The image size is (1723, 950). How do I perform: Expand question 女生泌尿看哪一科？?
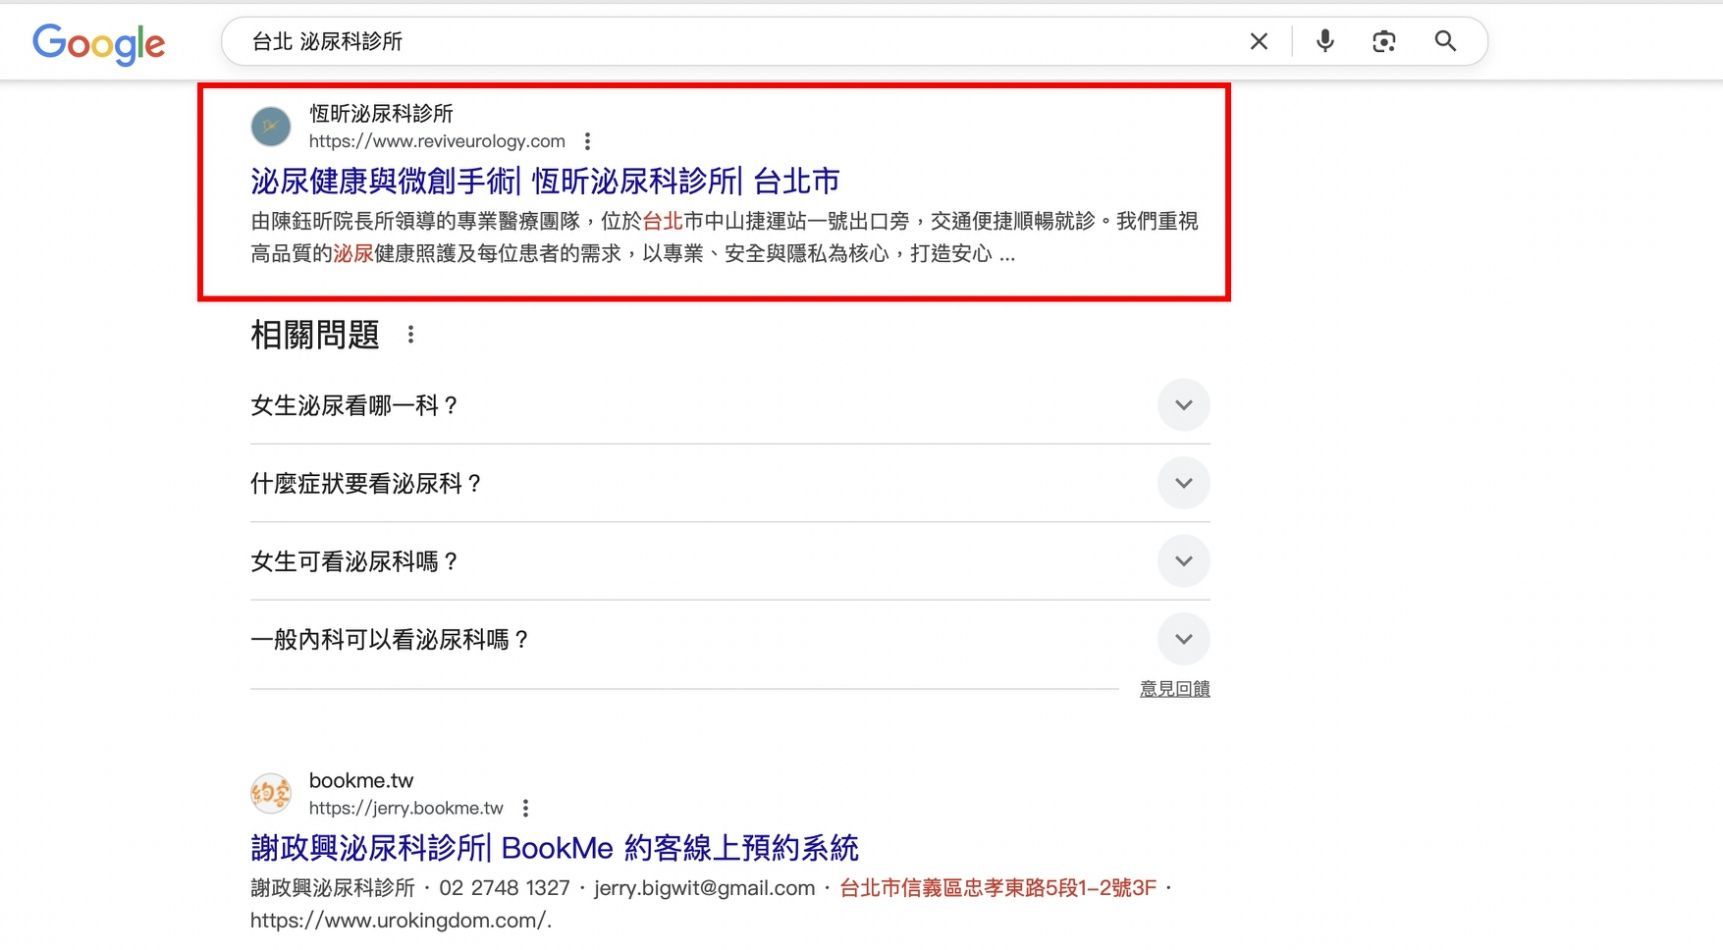[730, 405]
